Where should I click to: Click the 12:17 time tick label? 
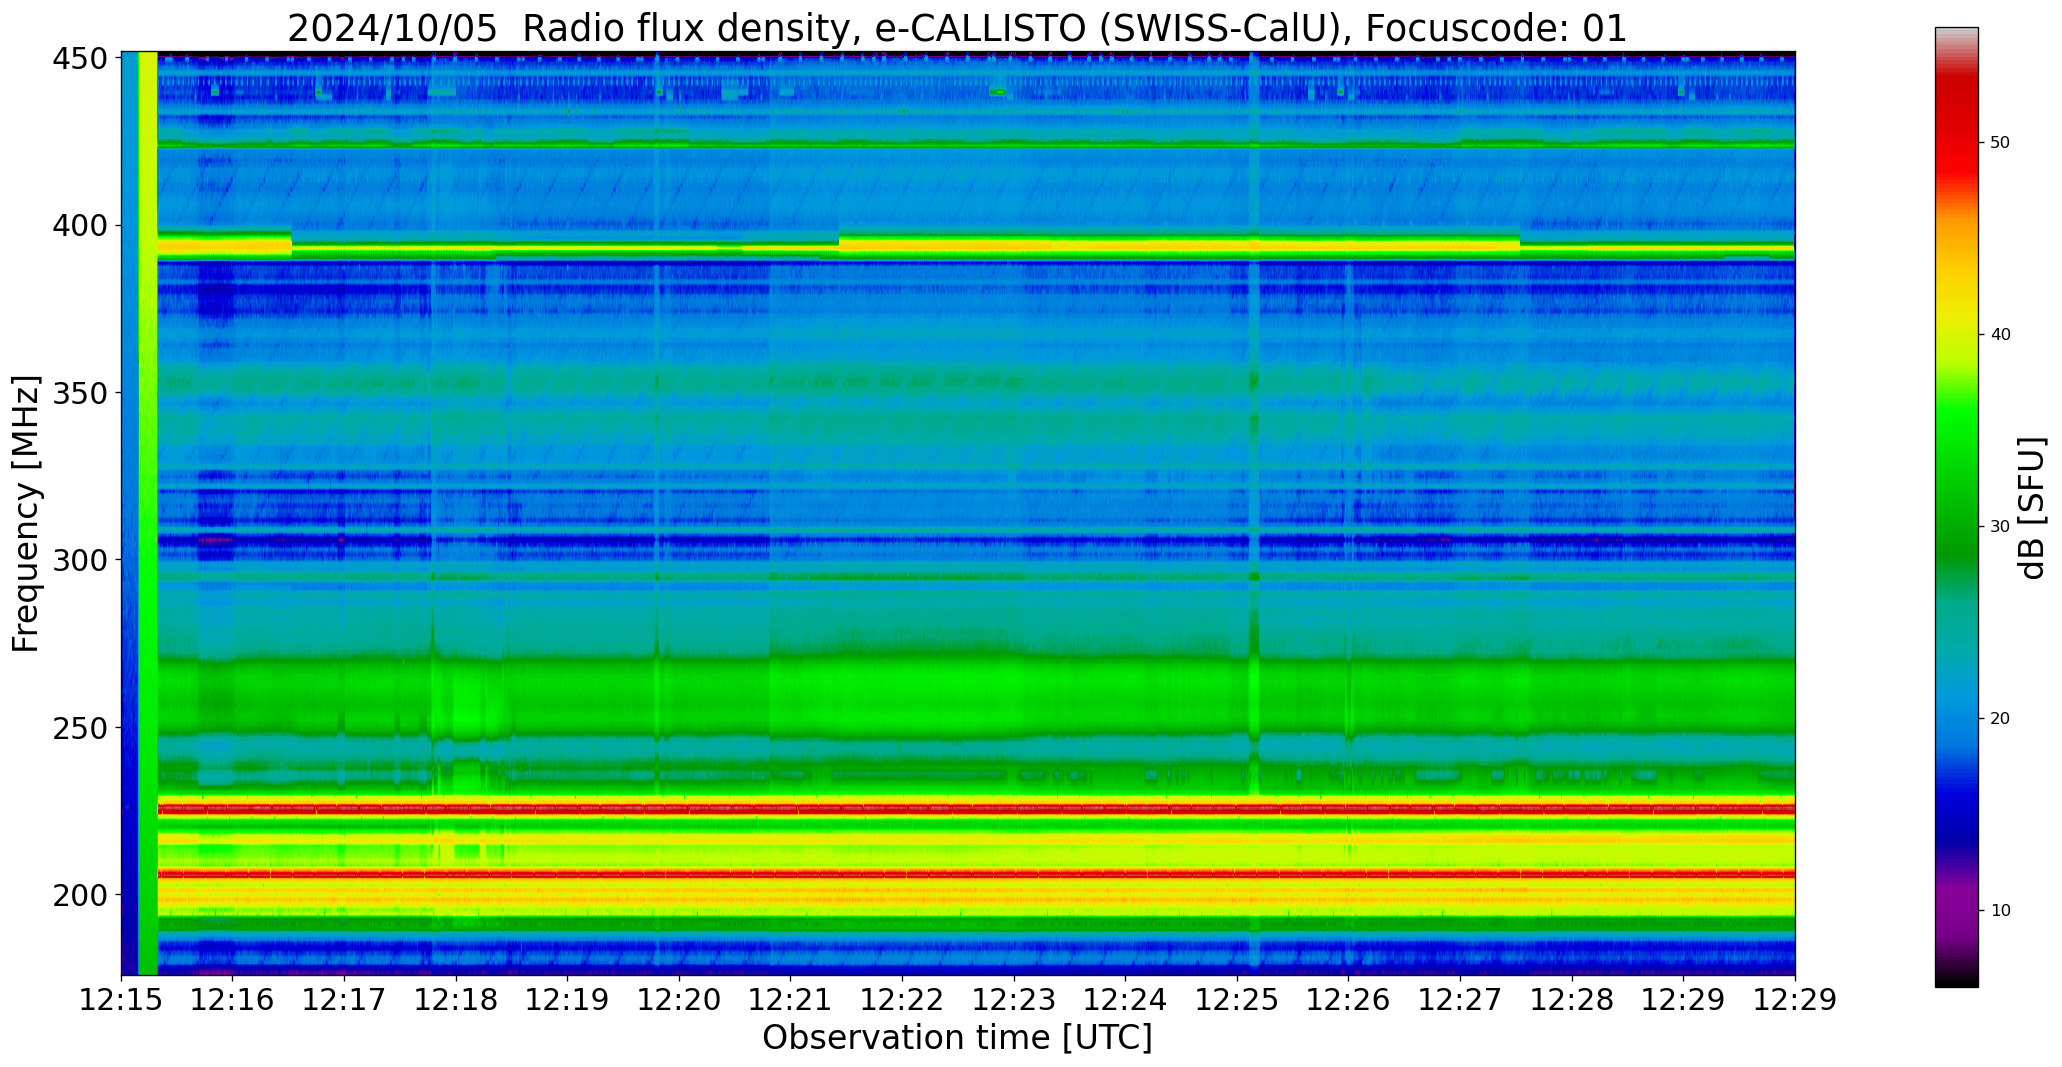click(x=345, y=1000)
